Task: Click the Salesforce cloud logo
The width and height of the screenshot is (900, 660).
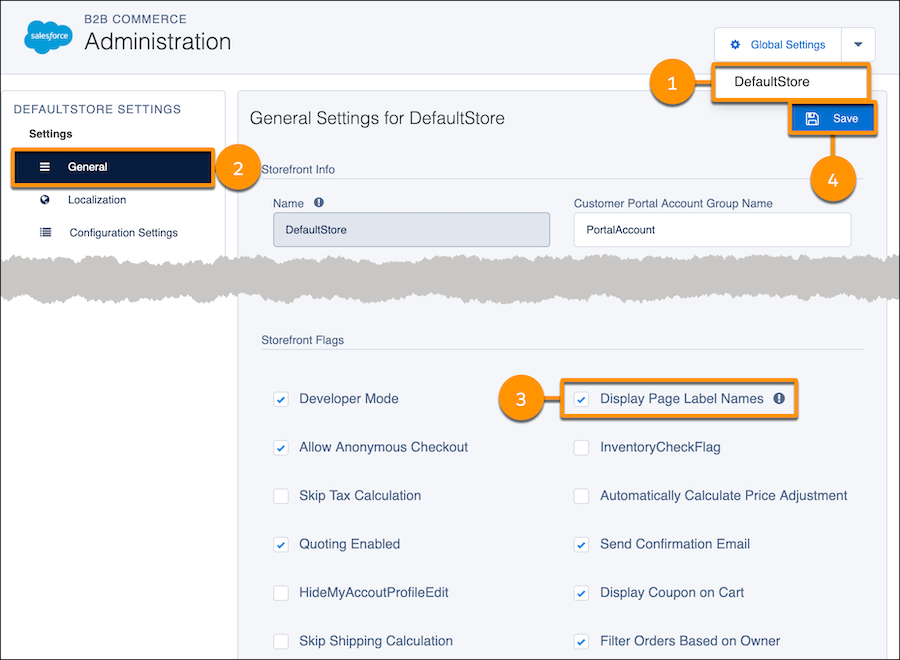Action: point(49,36)
